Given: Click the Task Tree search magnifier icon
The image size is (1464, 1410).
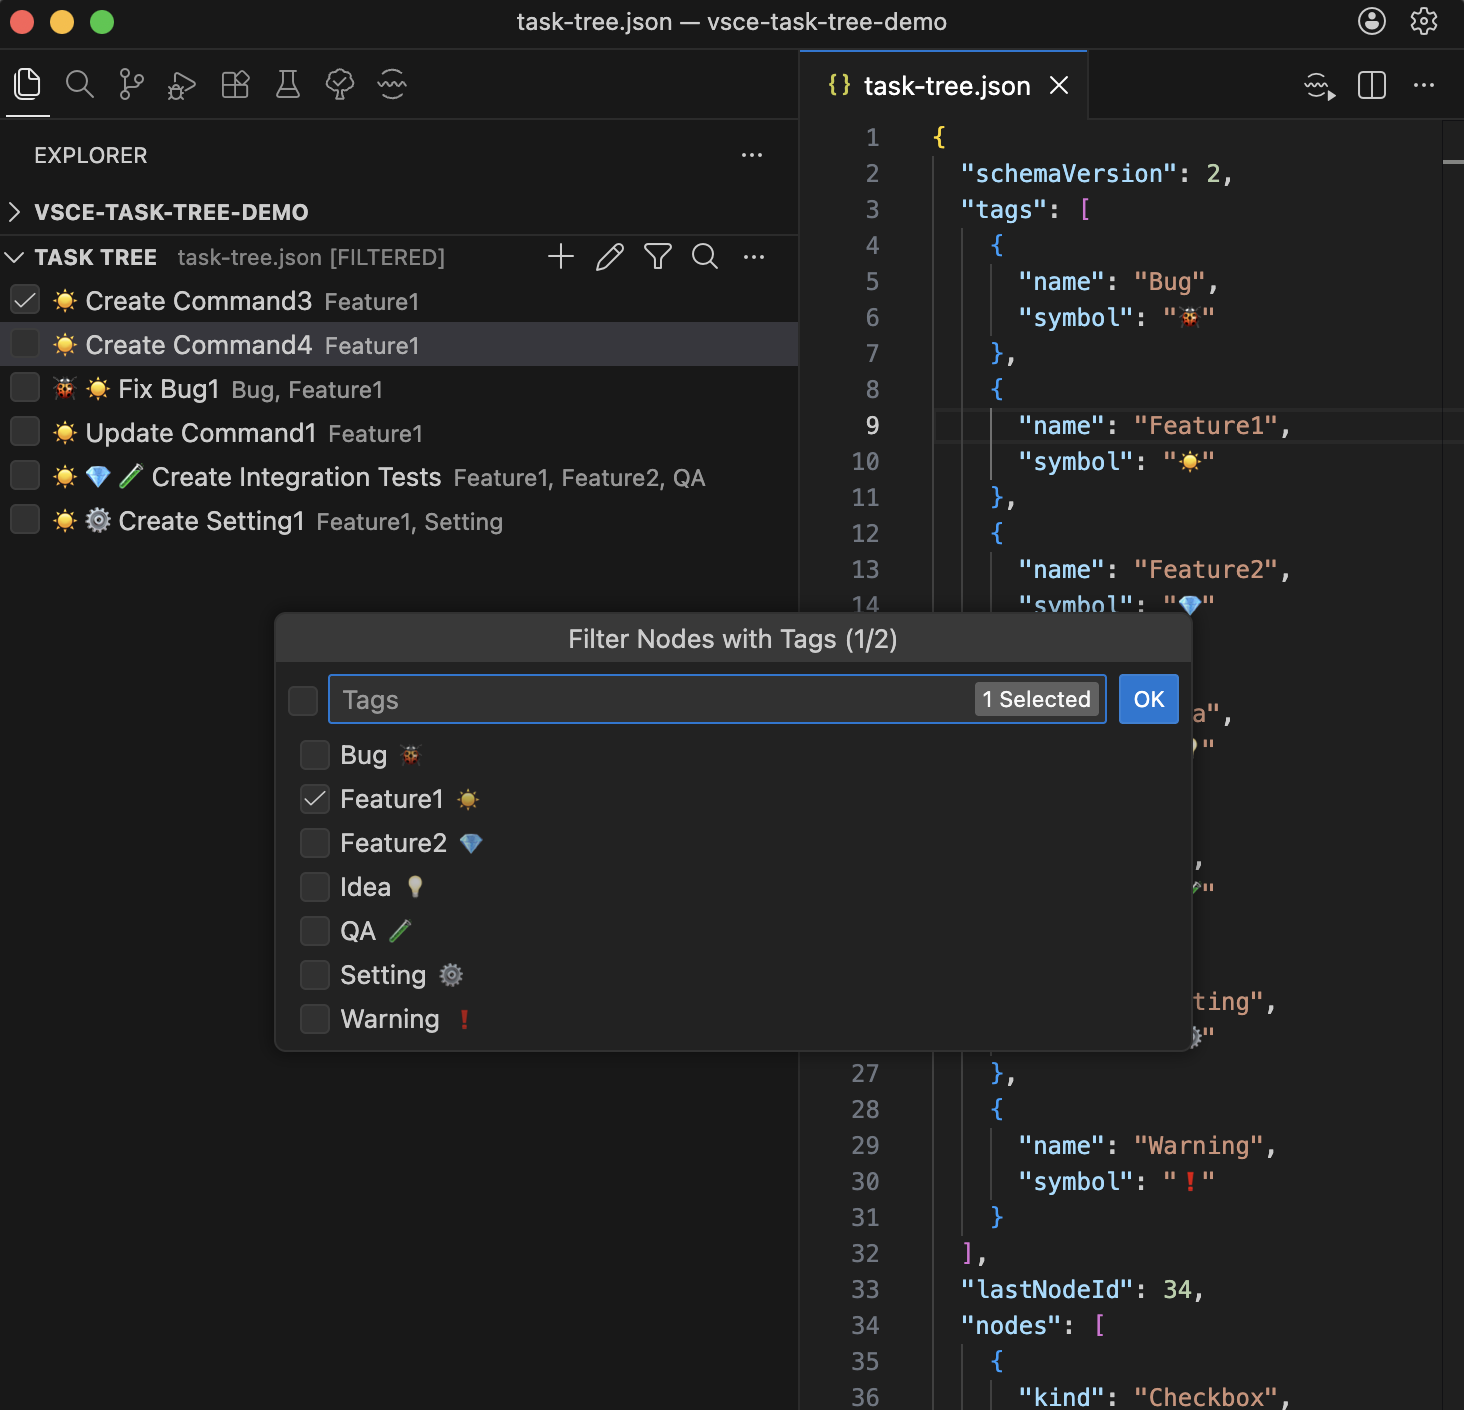Looking at the screenshot, I should coord(705,257).
